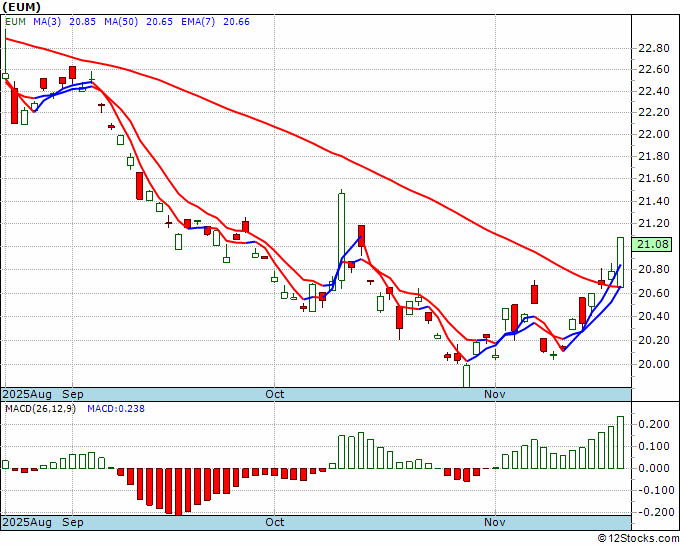The image size is (680, 546).
Task: Click Oct on the MACD time axis
Action: click(275, 522)
